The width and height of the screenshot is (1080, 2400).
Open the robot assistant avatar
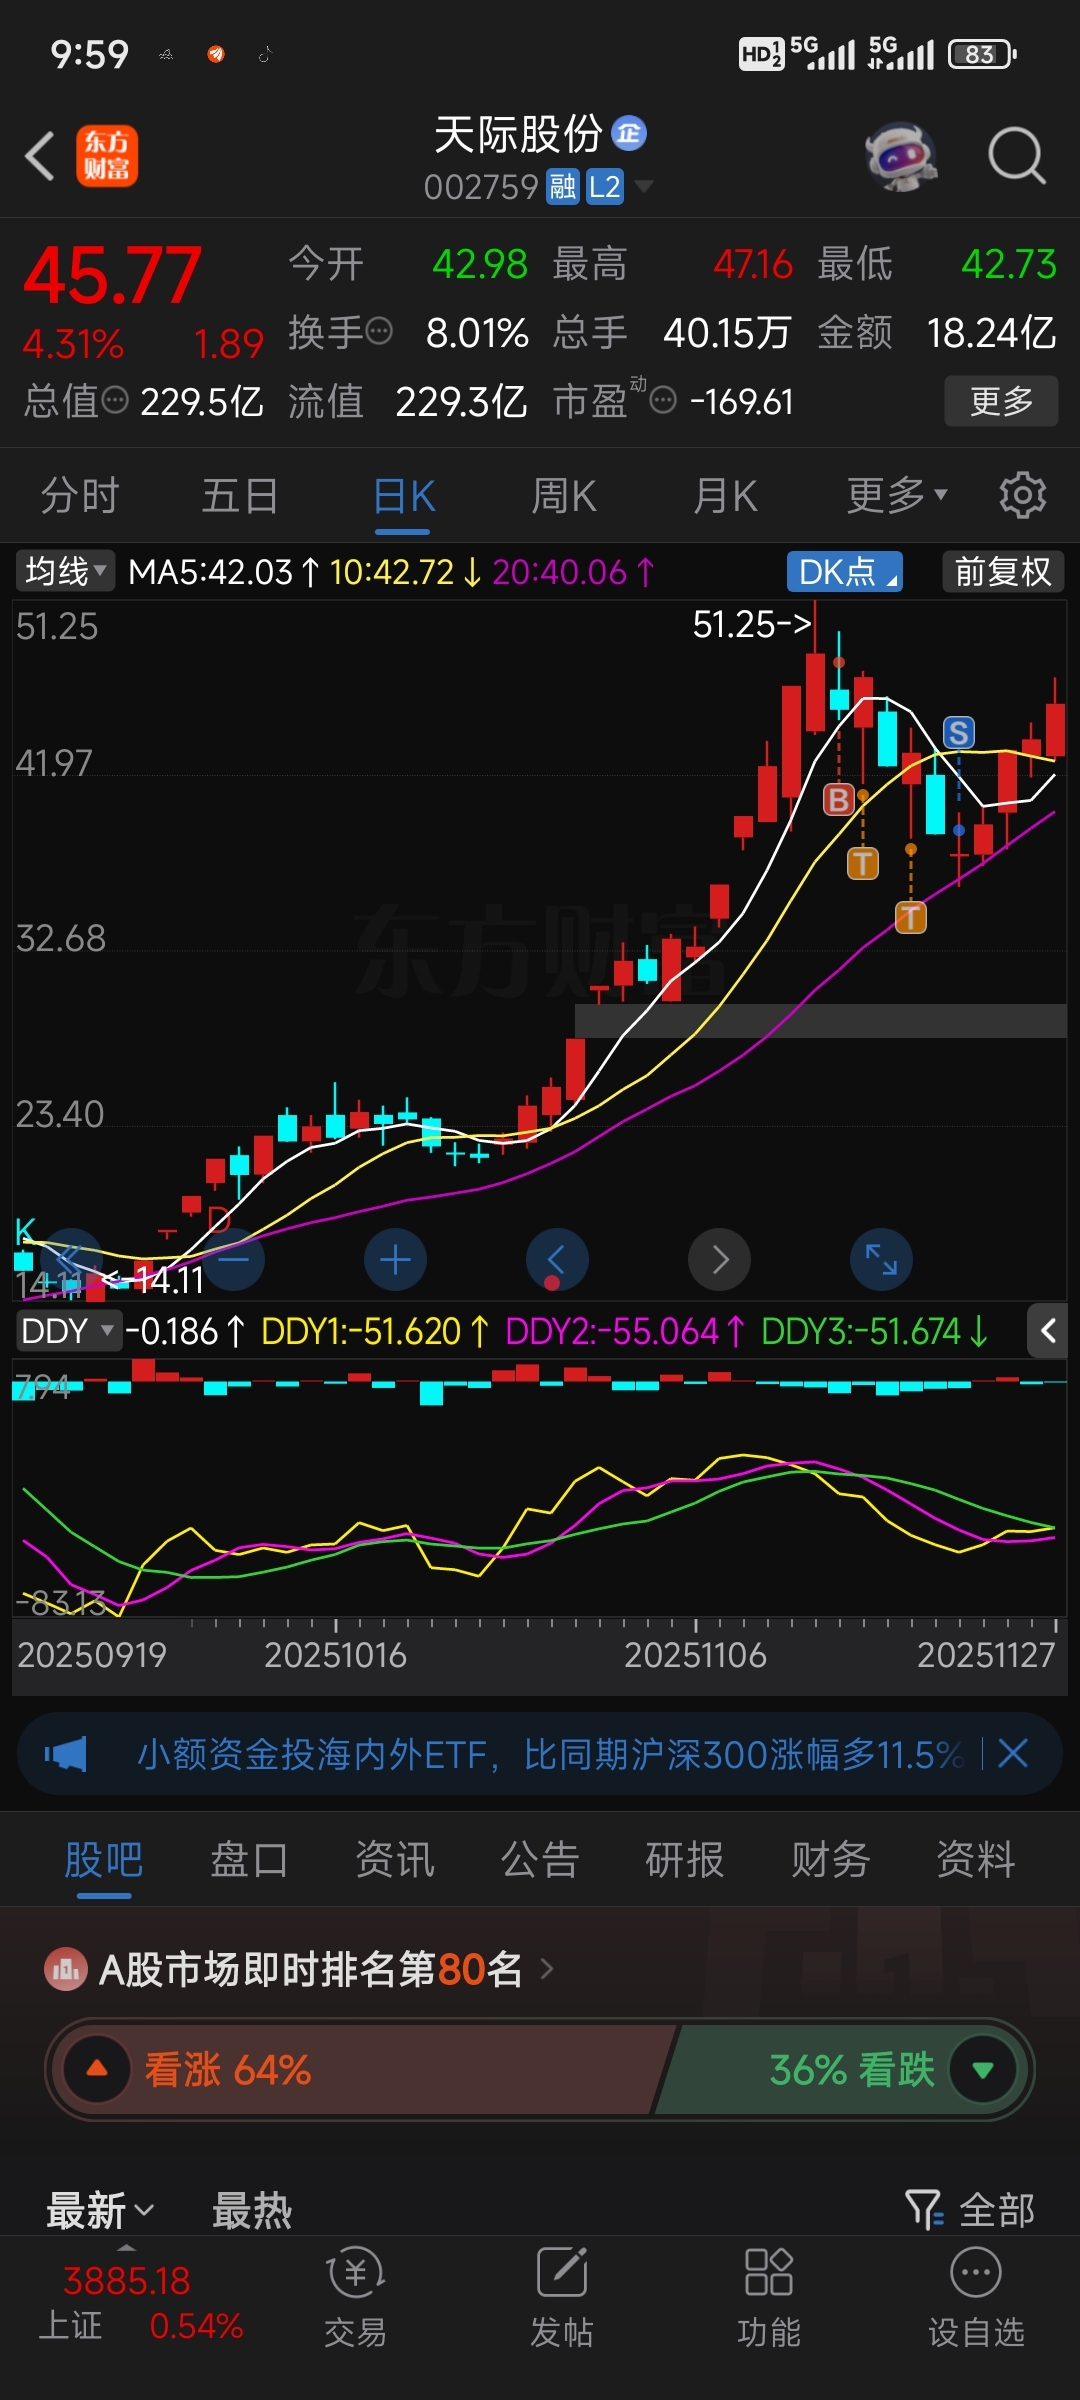click(901, 157)
